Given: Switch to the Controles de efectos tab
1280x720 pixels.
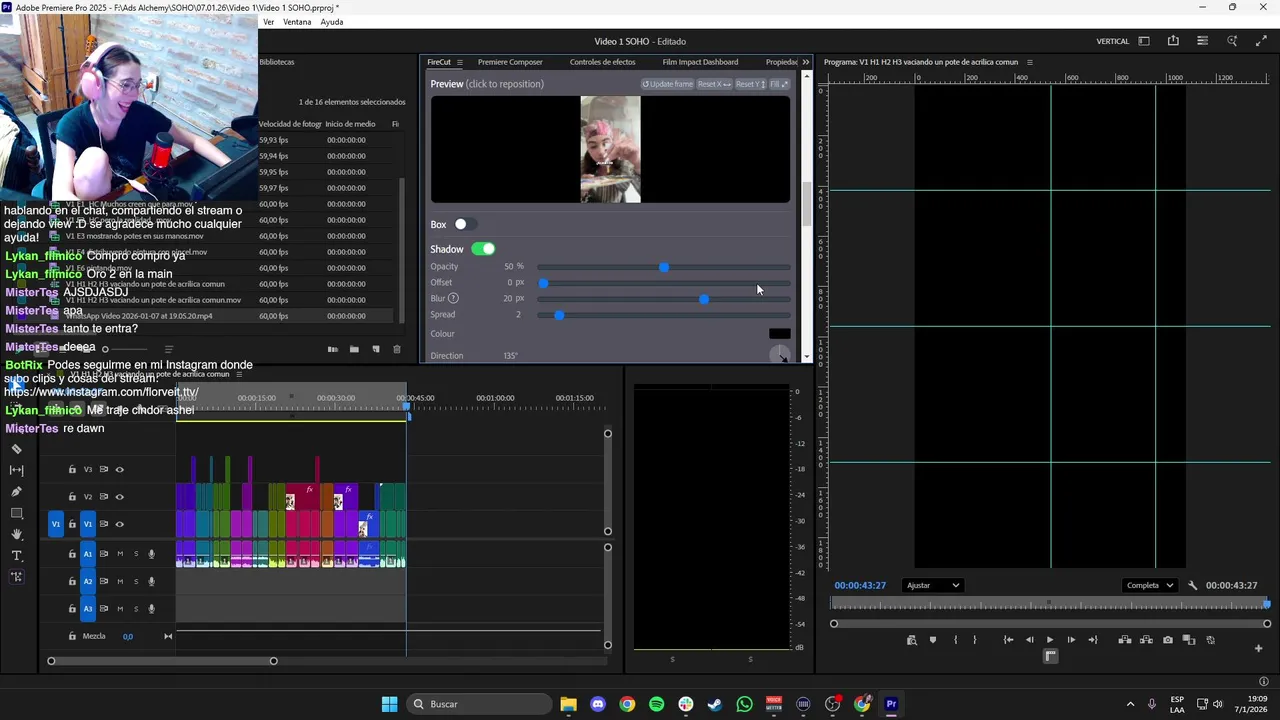Looking at the screenshot, I should click(603, 62).
